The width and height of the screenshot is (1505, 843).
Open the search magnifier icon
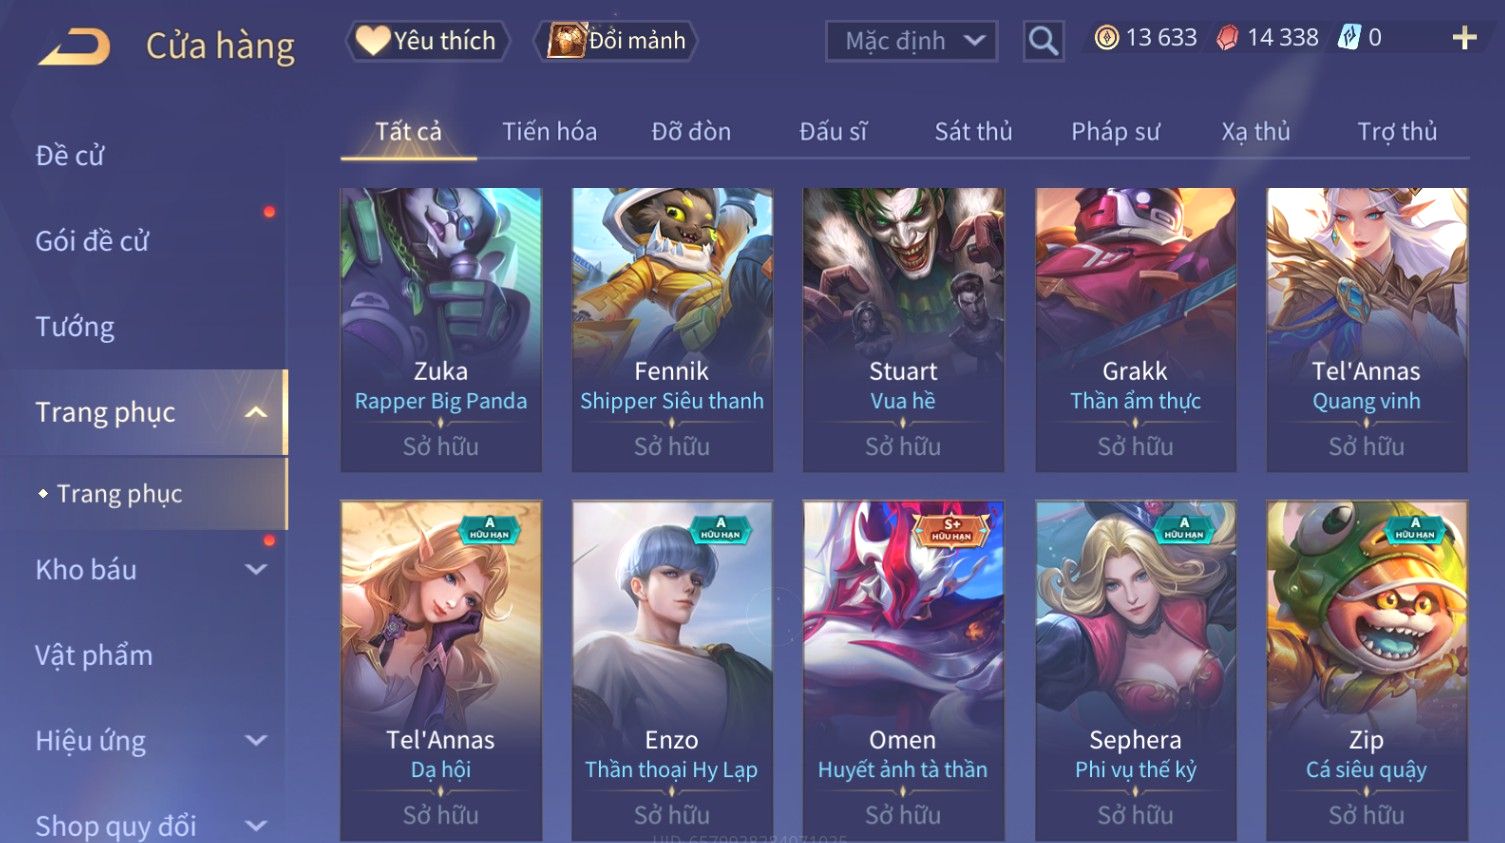pos(1043,41)
